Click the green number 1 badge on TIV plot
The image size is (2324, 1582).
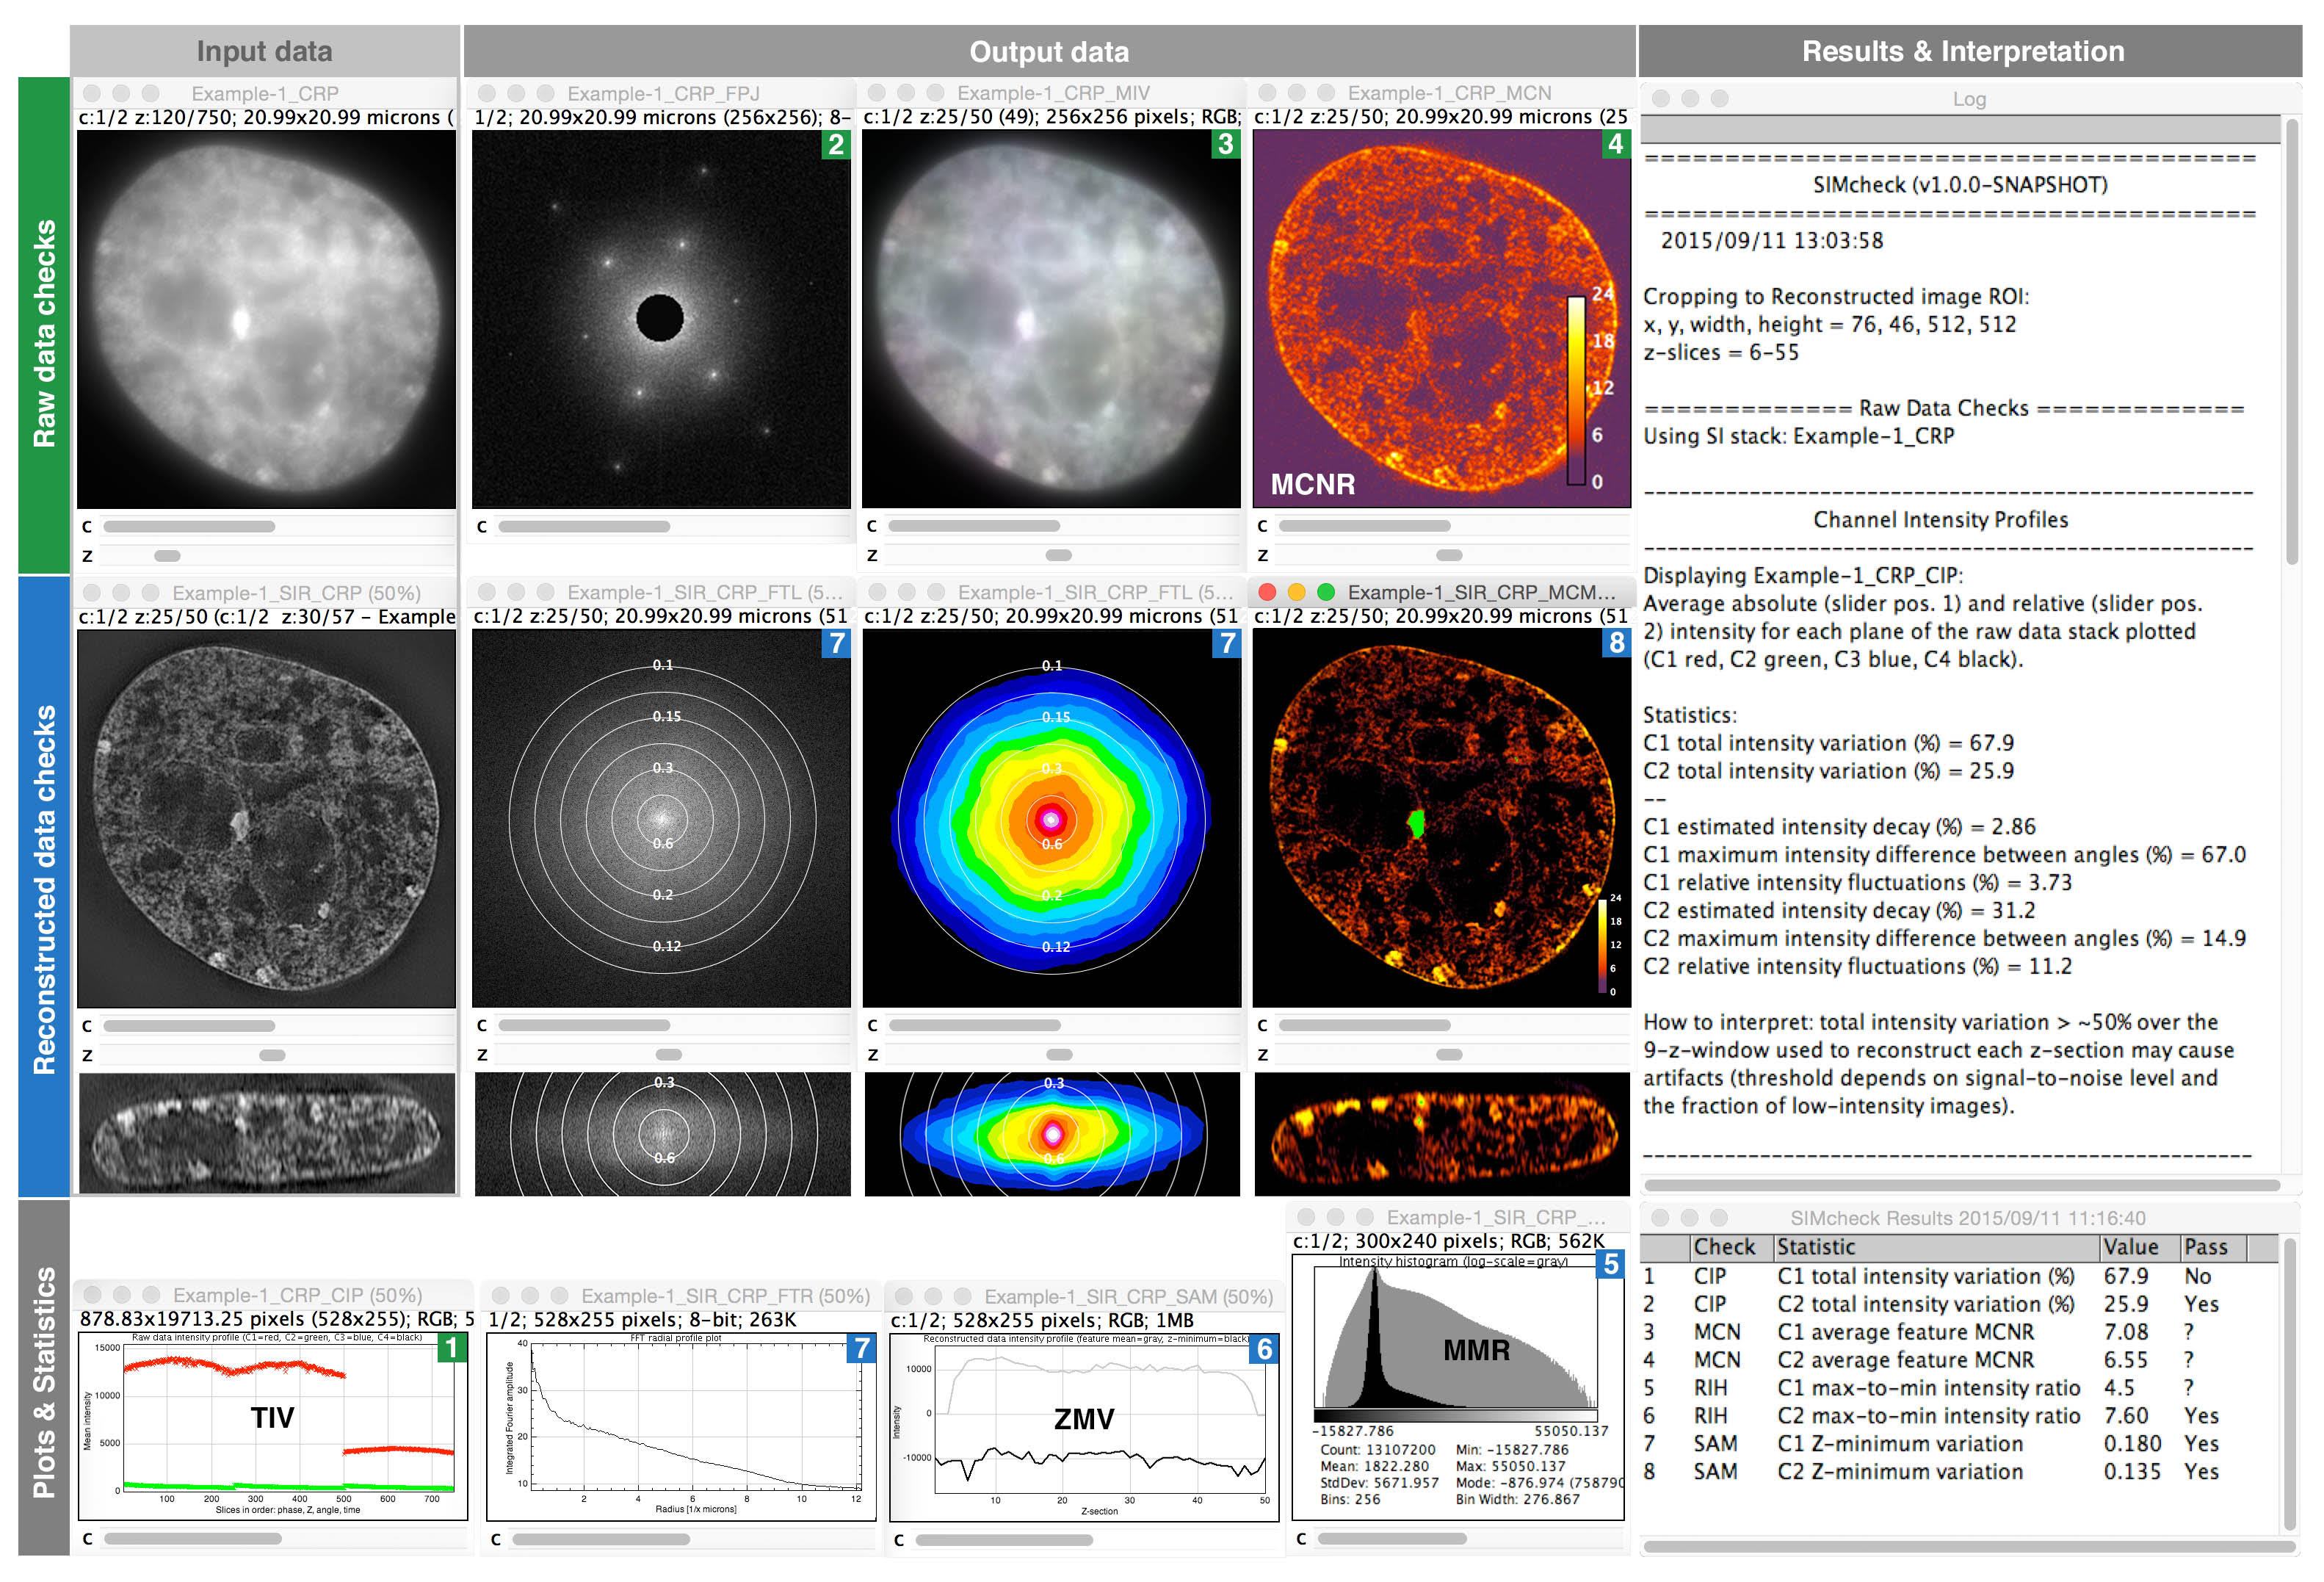point(452,1347)
